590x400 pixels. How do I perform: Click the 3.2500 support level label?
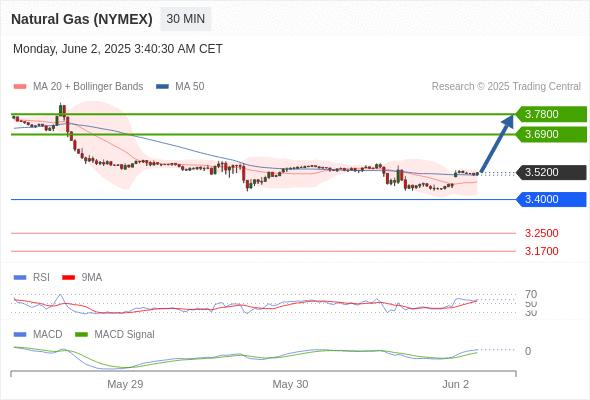[541, 233]
